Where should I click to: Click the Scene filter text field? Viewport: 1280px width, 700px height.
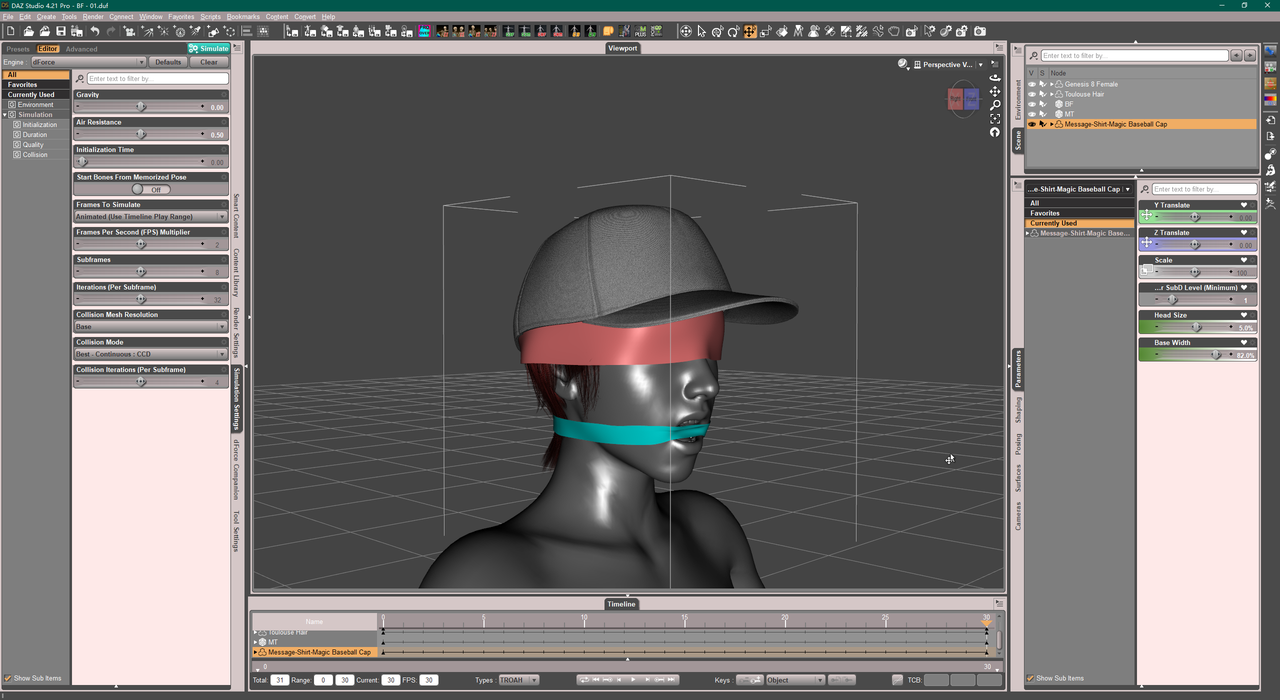coord(1135,56)
